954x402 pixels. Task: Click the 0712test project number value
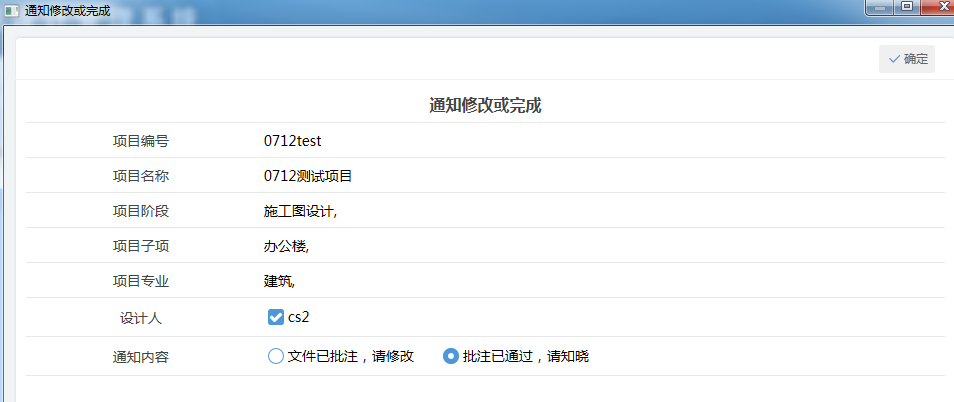(x=292, y=141)
